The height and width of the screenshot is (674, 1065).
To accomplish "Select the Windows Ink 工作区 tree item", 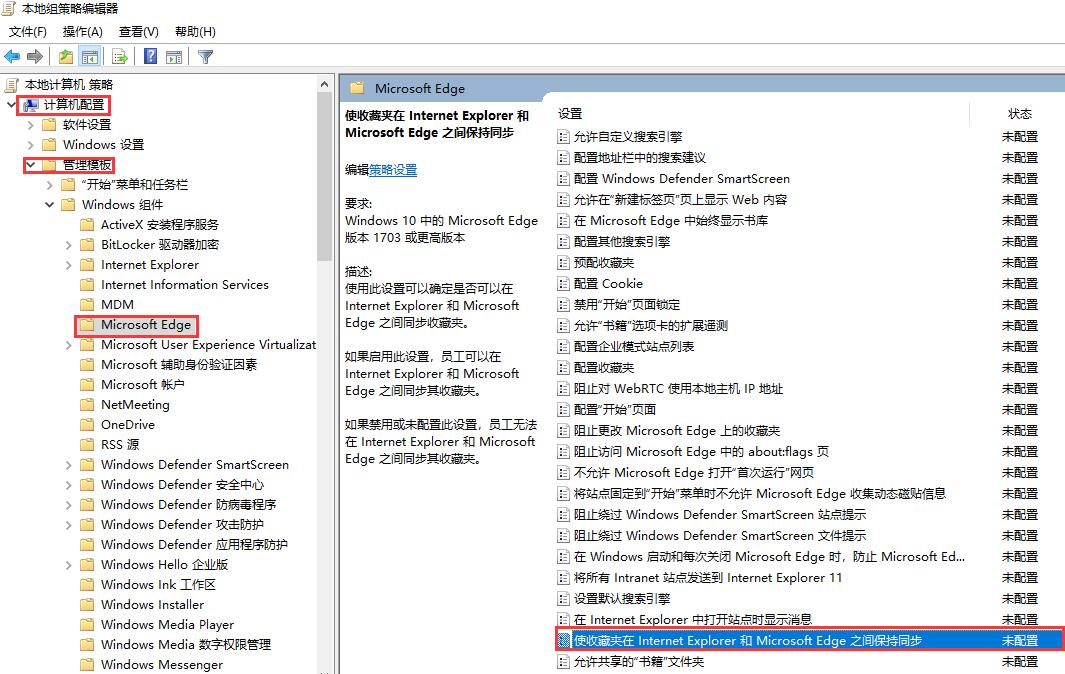I will click(158, 584).
